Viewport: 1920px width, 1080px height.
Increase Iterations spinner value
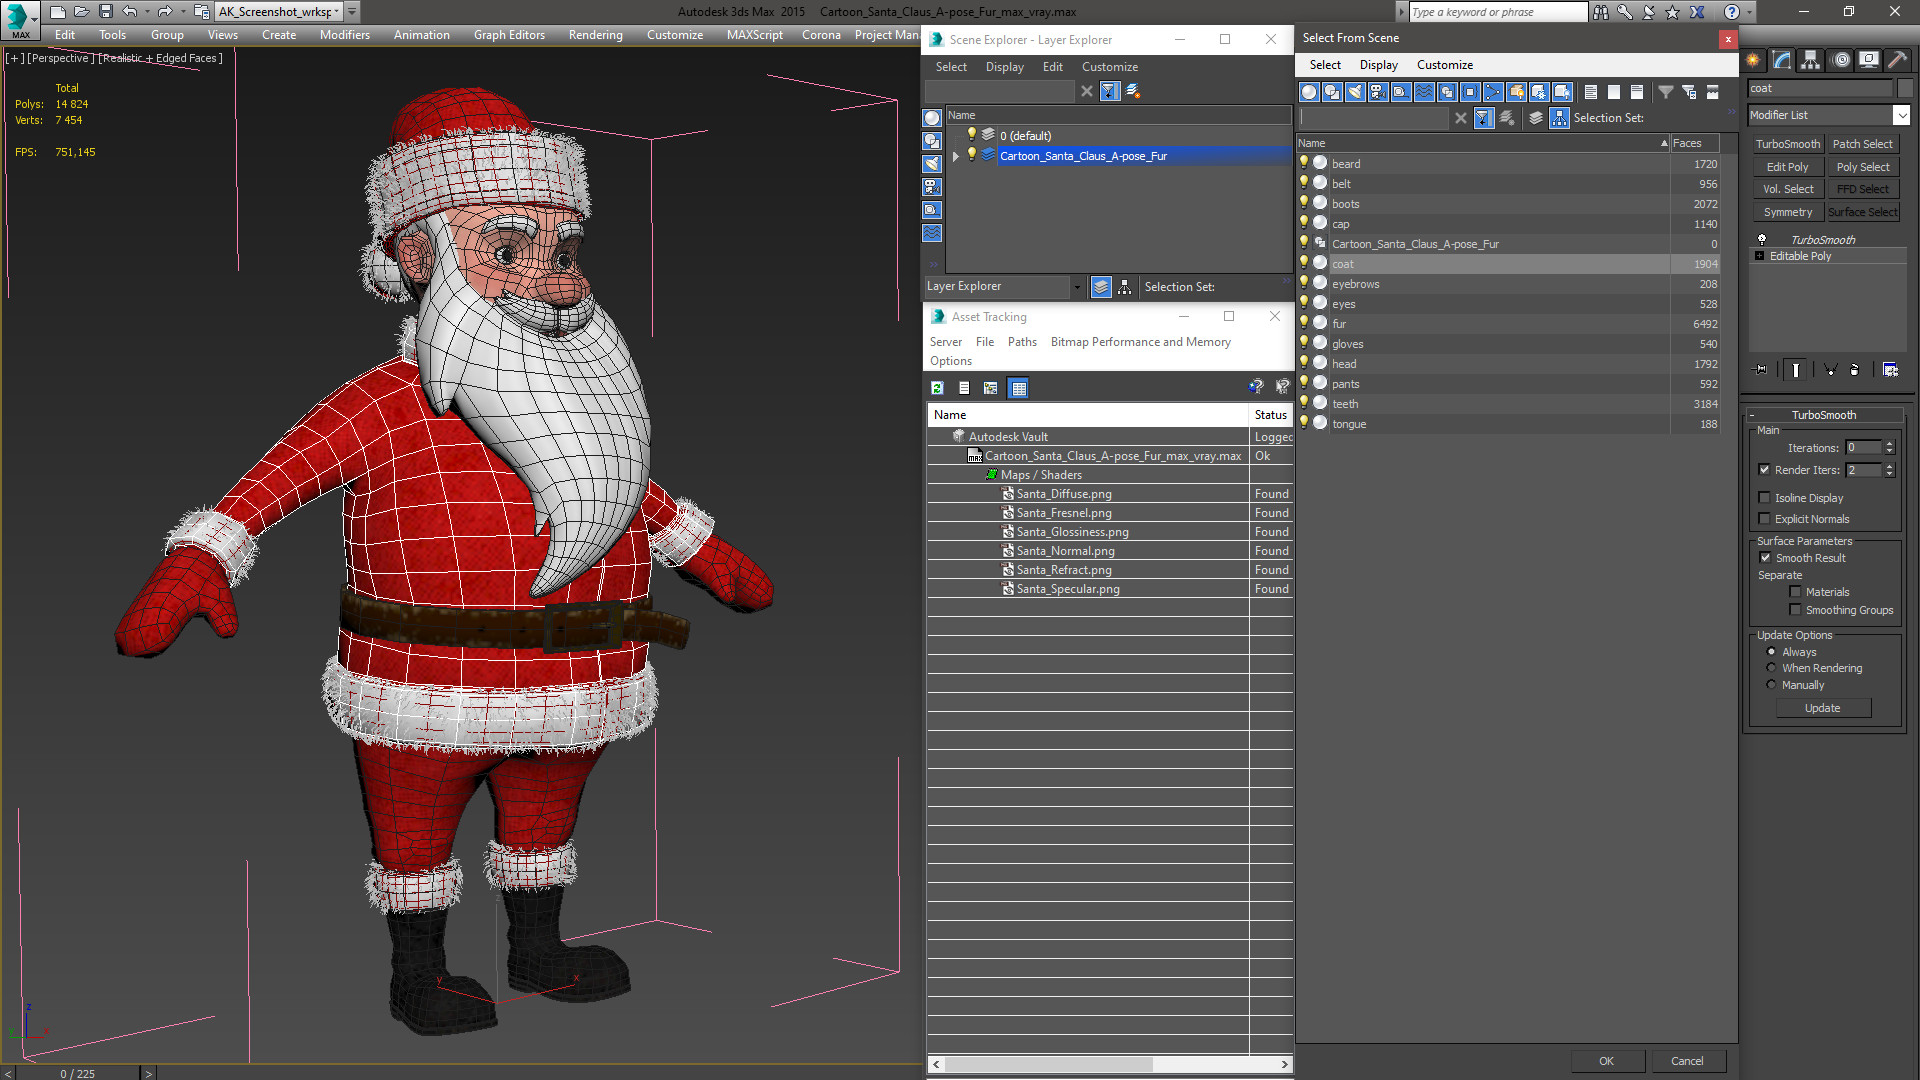click(x=1889, y=444)
